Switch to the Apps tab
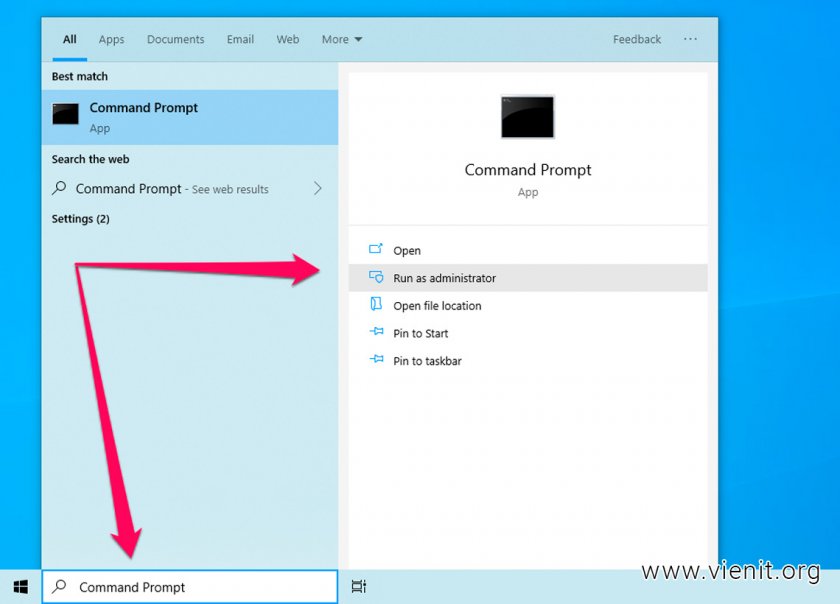Viewport: 840px width, 604px height. pyautogui.click(x=111, y=40)
